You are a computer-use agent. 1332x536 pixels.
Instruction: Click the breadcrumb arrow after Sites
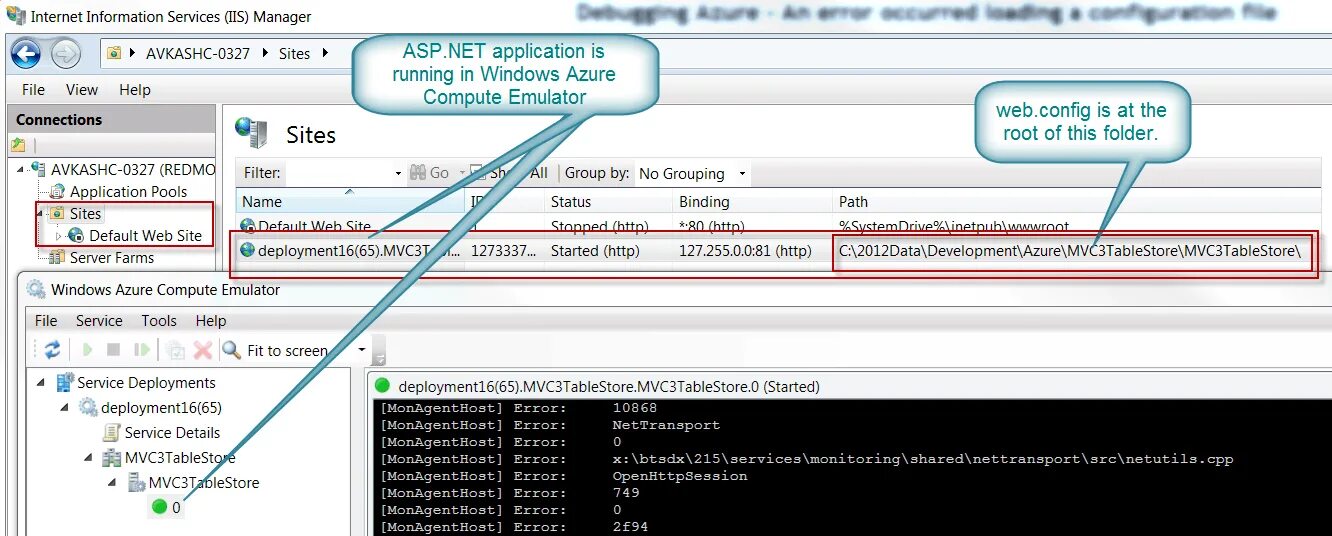pos(324,53)
